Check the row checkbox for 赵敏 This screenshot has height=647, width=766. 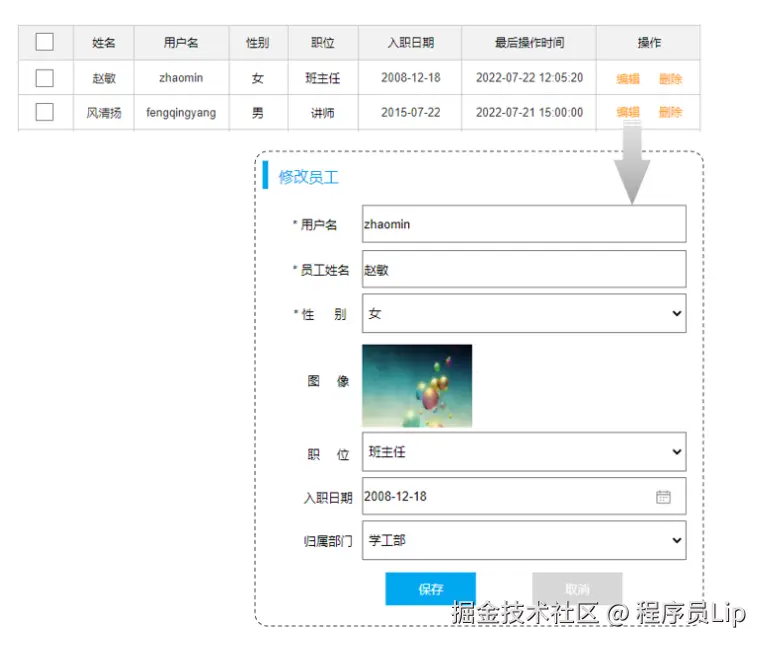click(x=44, y=78)
